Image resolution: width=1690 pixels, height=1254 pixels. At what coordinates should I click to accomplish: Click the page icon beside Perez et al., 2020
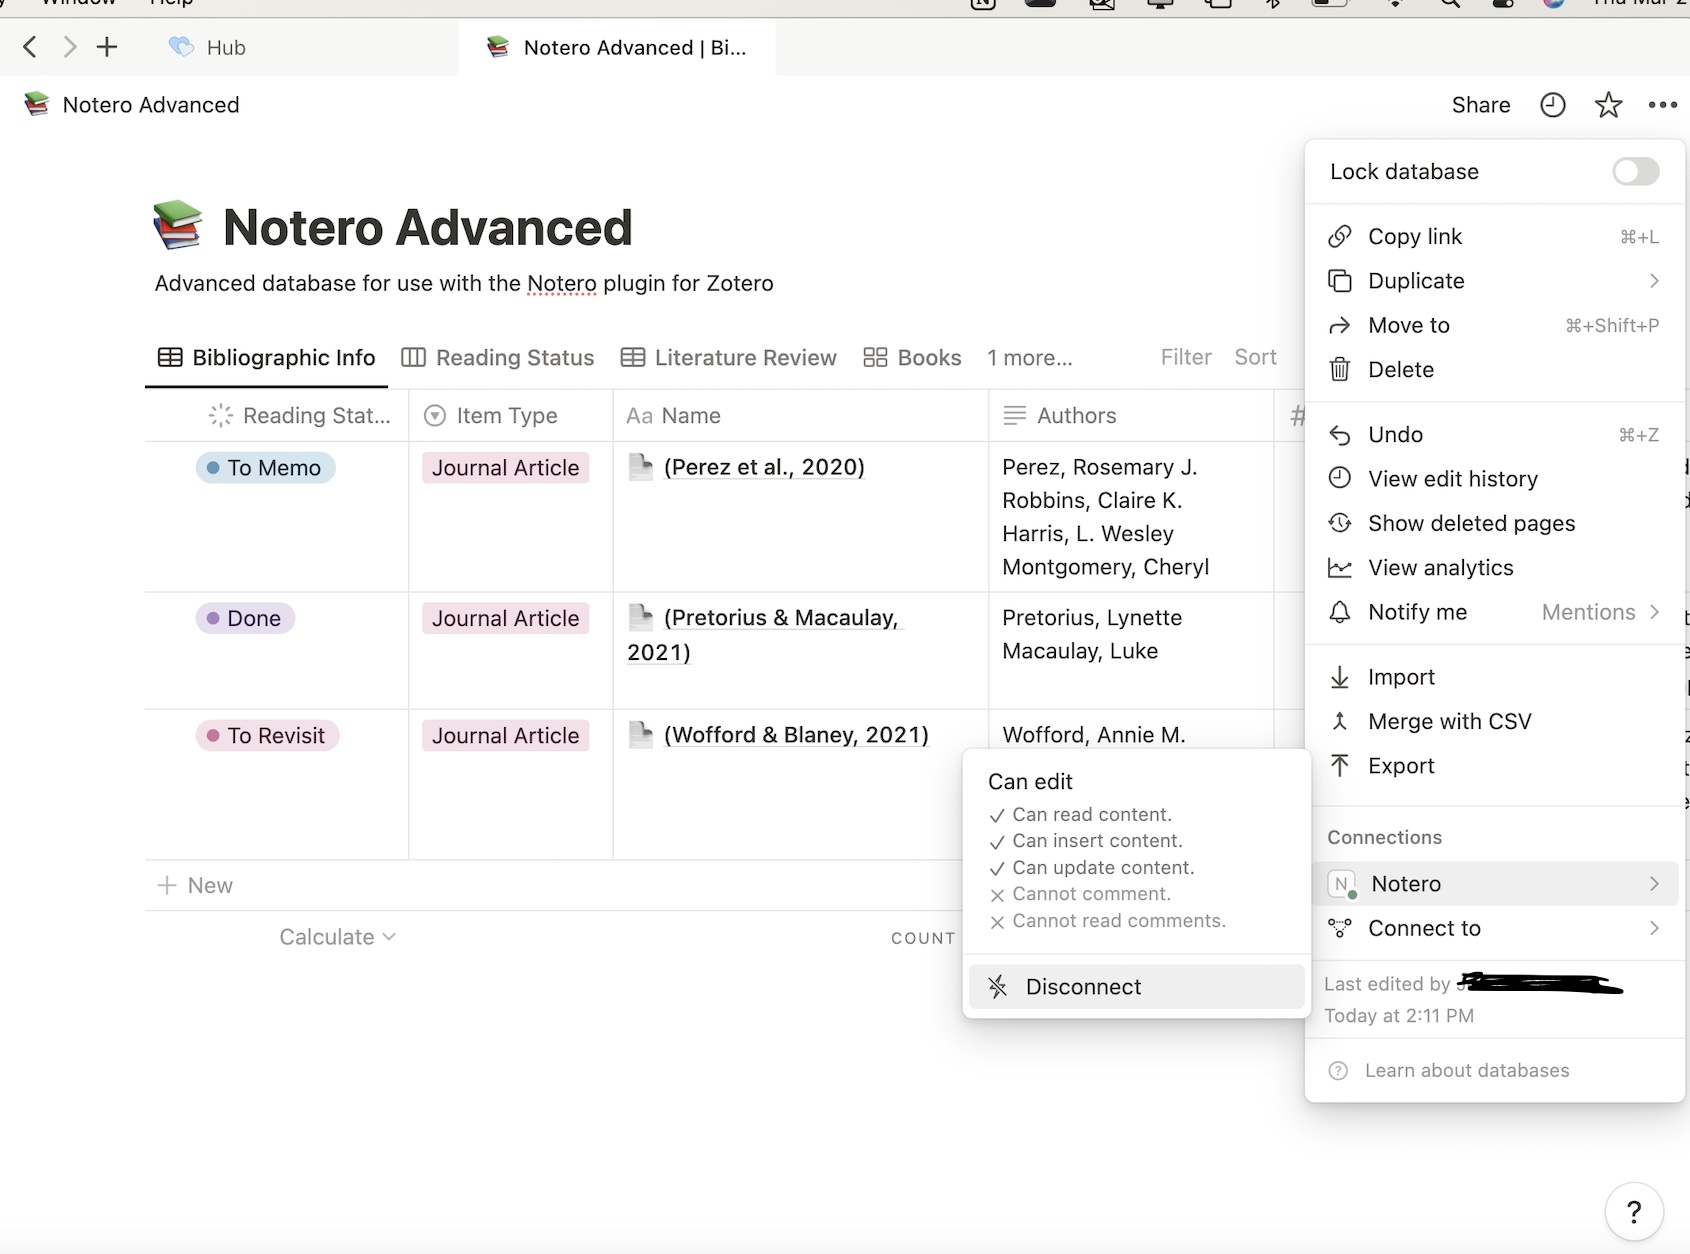point(640,467)
